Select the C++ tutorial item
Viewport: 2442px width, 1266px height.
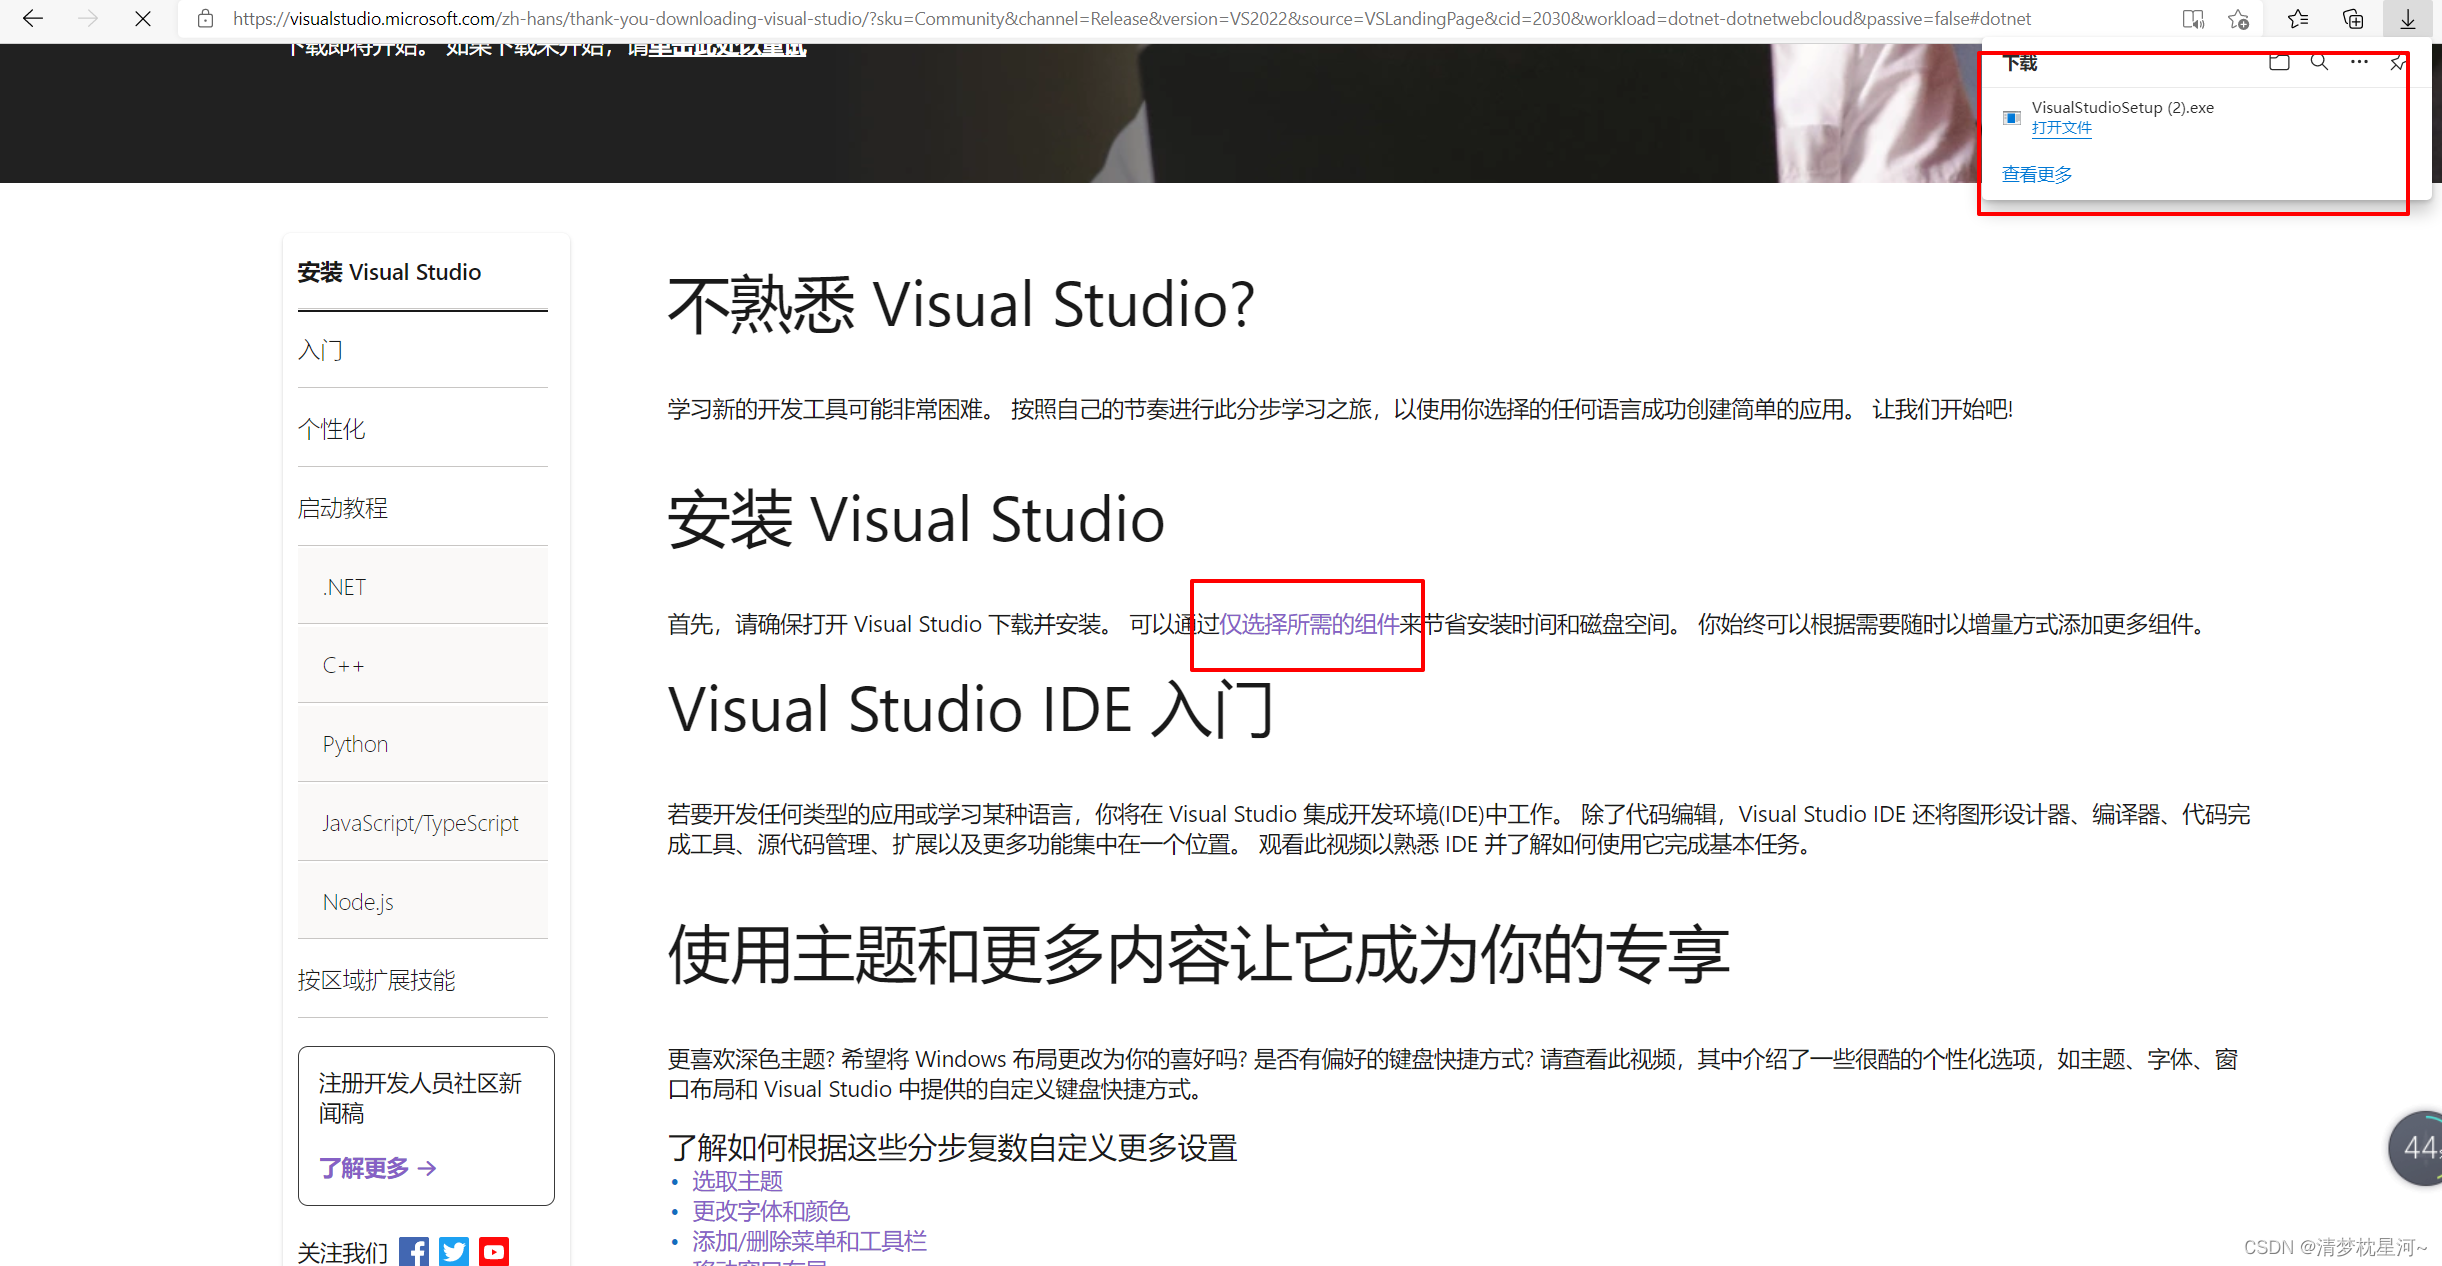[422, 665]
